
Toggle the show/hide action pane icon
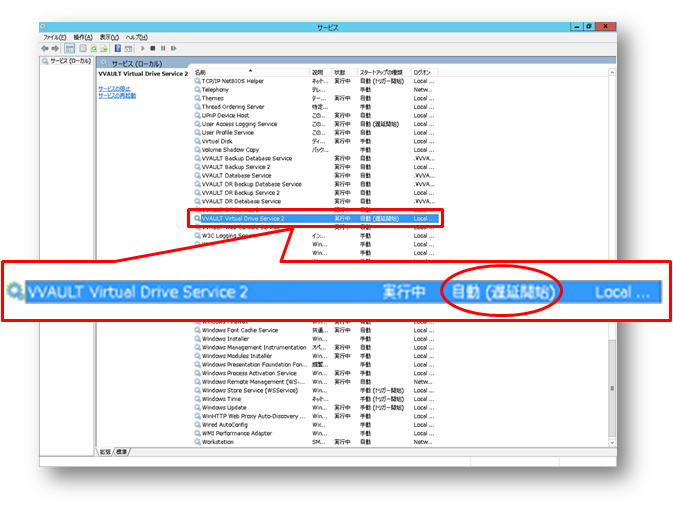(x=128, y=48)
